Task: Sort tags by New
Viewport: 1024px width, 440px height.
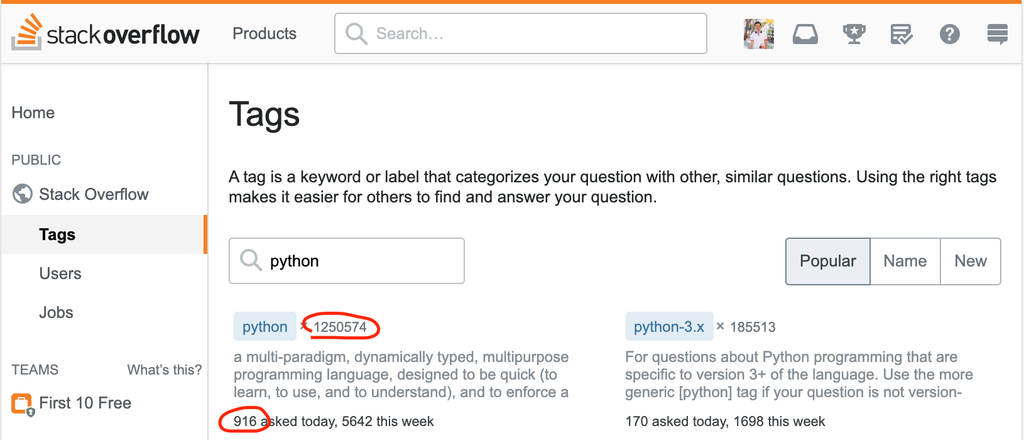Action: [x=970, y=261]
